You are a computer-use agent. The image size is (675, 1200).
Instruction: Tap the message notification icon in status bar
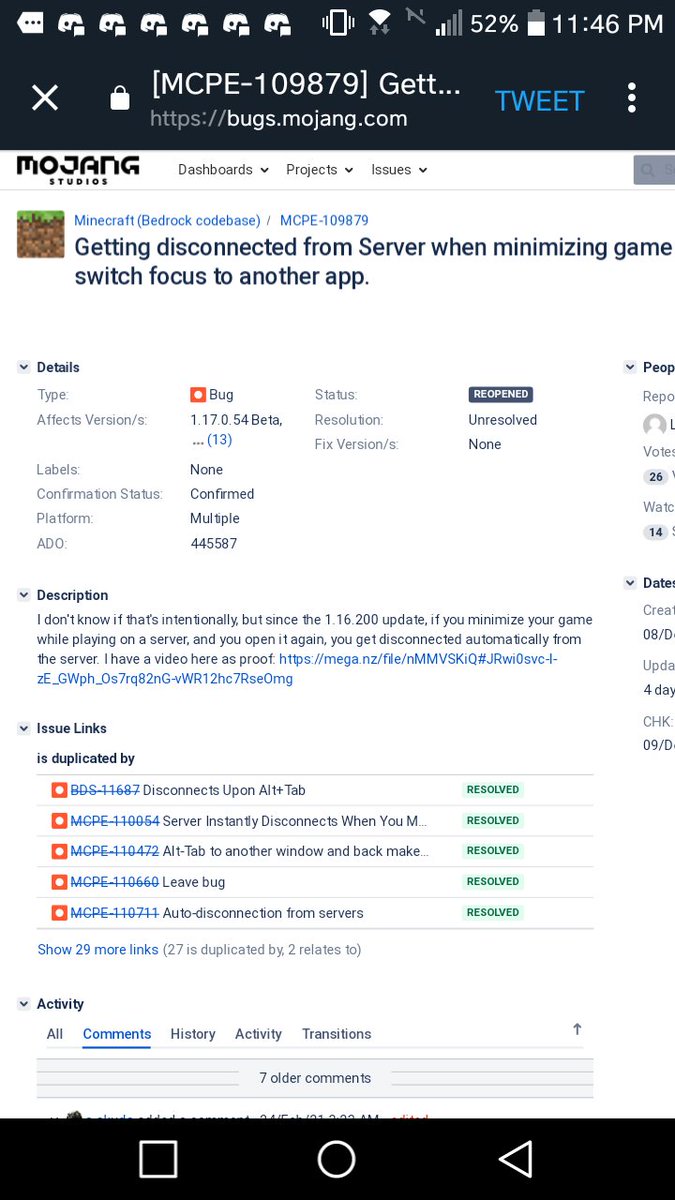(30, 22)
